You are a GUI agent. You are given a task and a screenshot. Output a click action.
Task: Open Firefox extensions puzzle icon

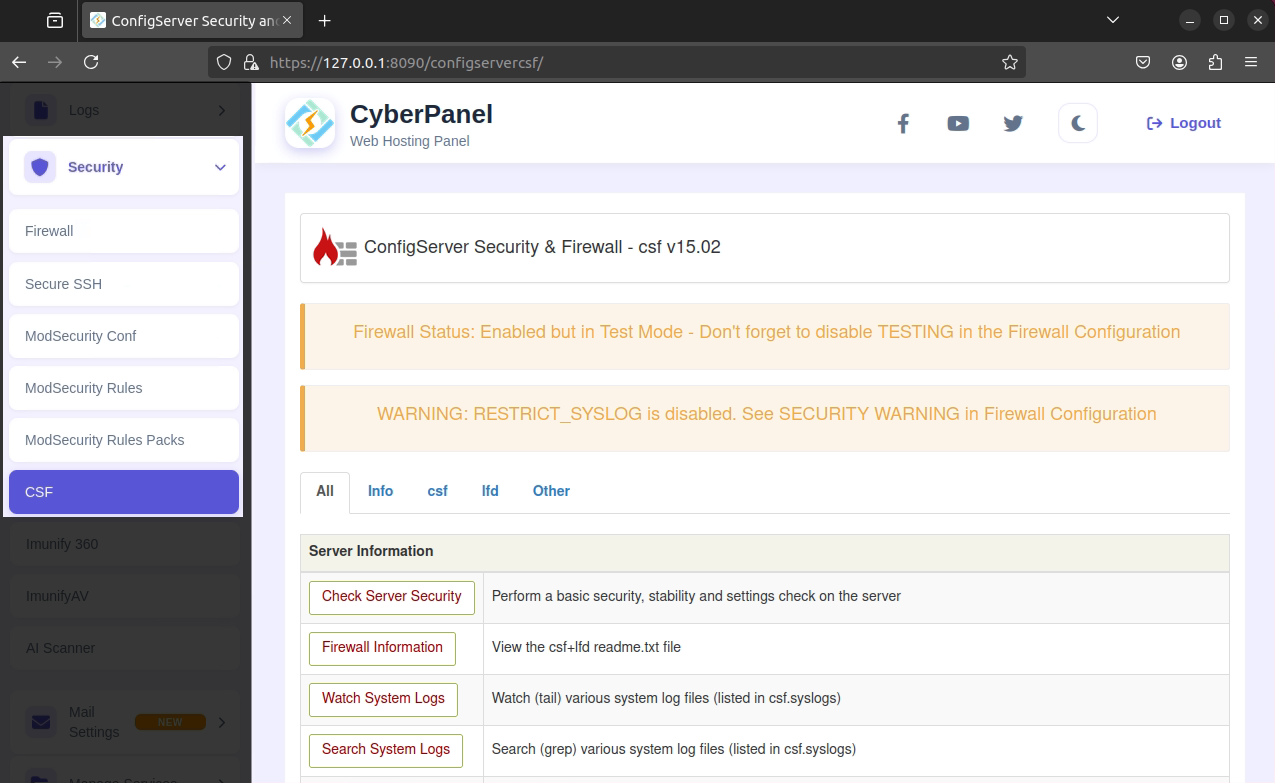click(1215, 62)
